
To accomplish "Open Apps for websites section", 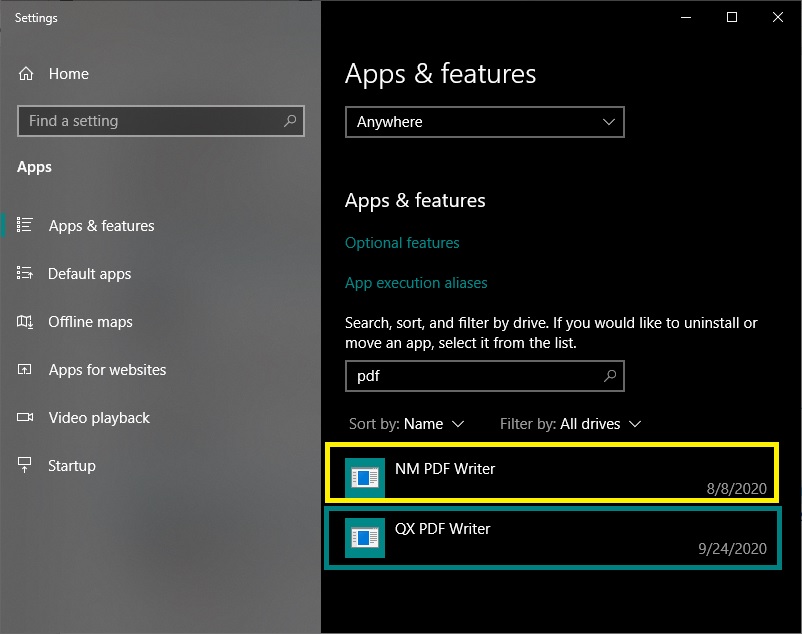I will 107,370.
